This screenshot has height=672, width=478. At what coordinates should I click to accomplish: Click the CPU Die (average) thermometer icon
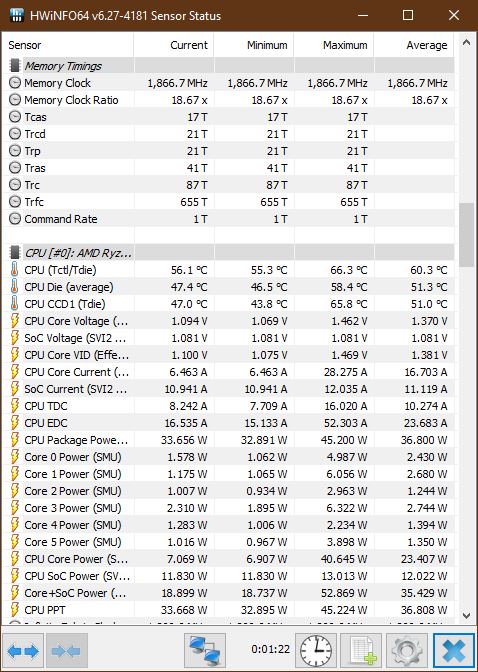click(15, 287)
